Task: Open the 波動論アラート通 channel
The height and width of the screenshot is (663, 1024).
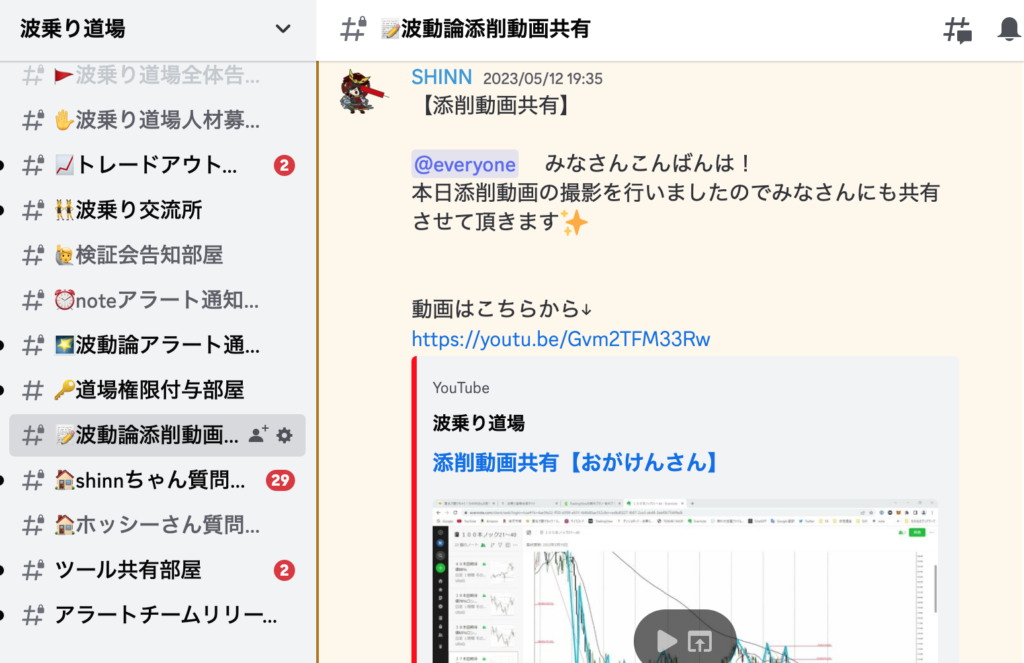Action: click(x=157, y=346)
